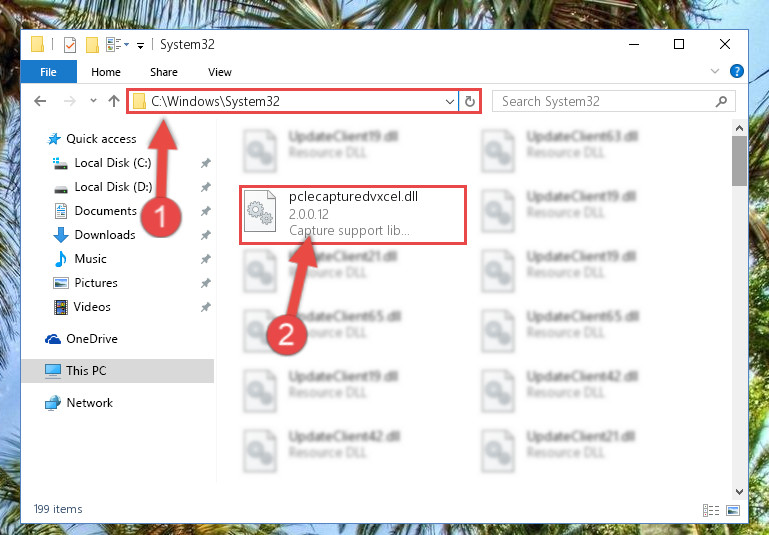This screenshot has height=535, width=769.
Task: Click the Network icon in sidebar
Action: [x=53, y=403]
